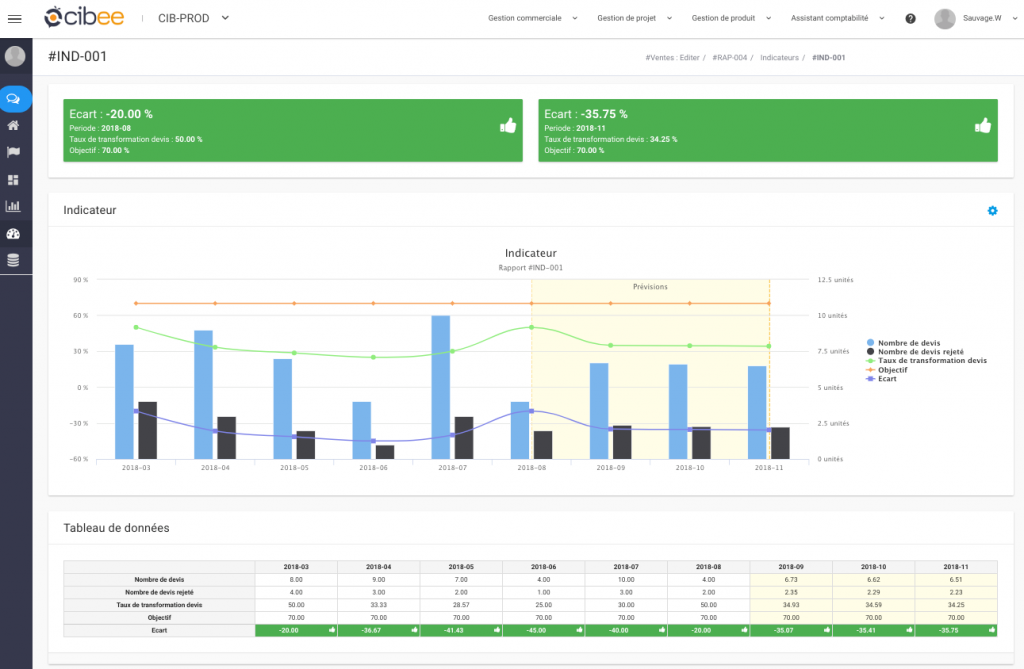Click the 2018-06 column header in the table
Screen dimensions: 1024x669
point(543,567)
